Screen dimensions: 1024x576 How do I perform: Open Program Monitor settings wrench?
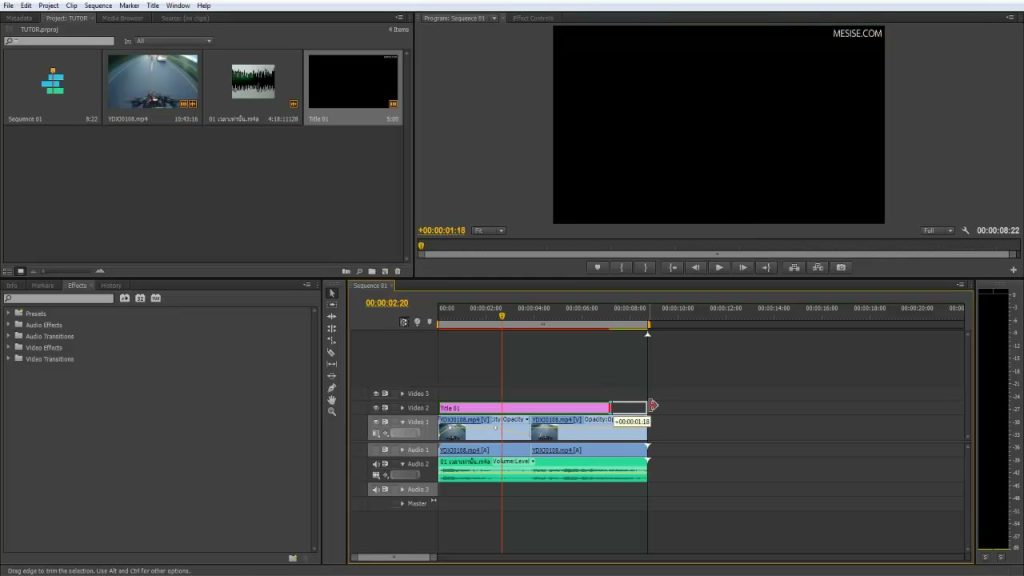(x=966, y=231)
